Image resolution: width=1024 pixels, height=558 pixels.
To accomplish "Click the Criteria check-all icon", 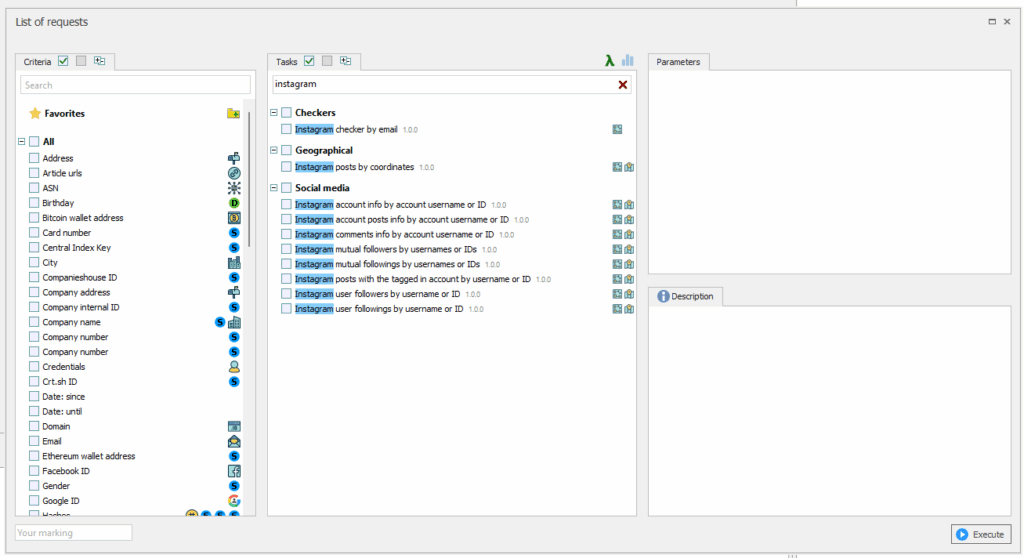I will tap(63, 61).
